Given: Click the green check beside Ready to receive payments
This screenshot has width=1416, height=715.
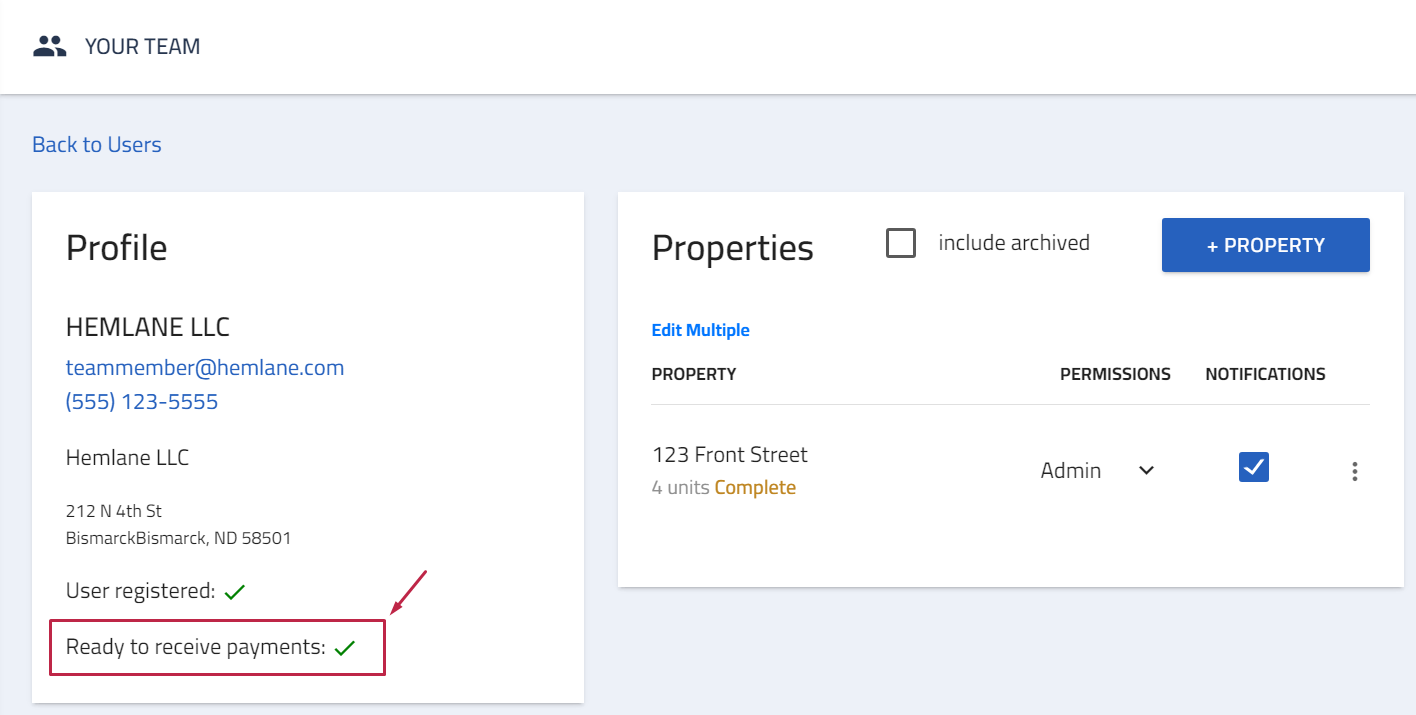Looking at the screenshot, I should [x=345, y=648].
